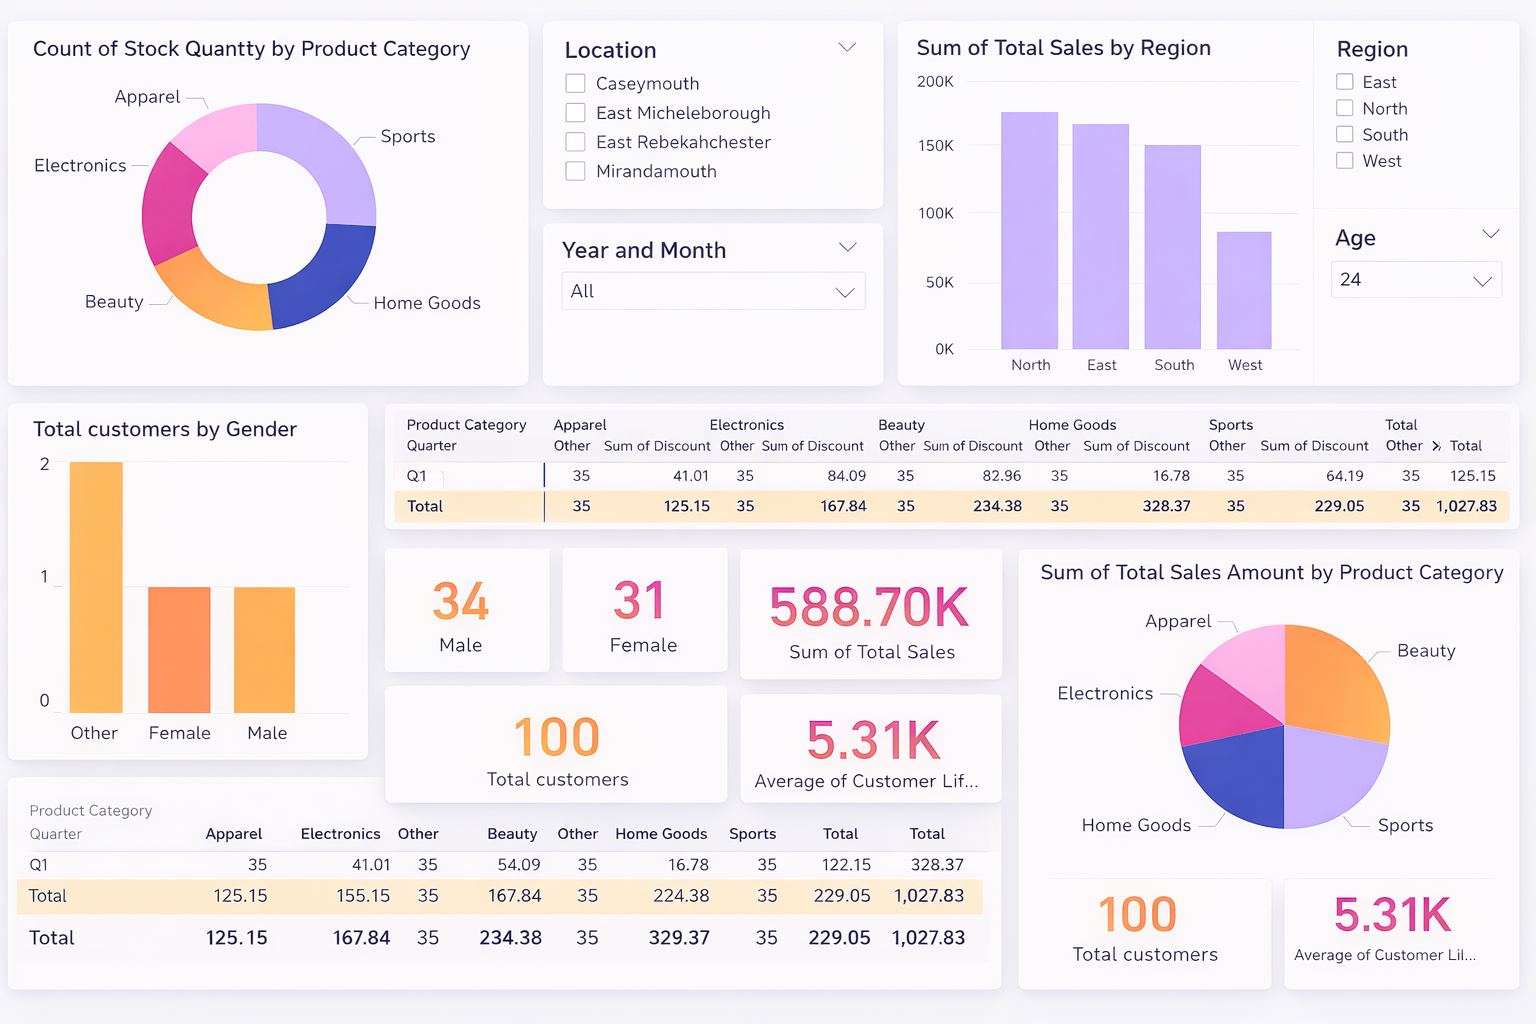The width and height of the screenshot is (1536, 1024).
Task: Select the Sports segment in the donut chart
Action: coord(327,159)
